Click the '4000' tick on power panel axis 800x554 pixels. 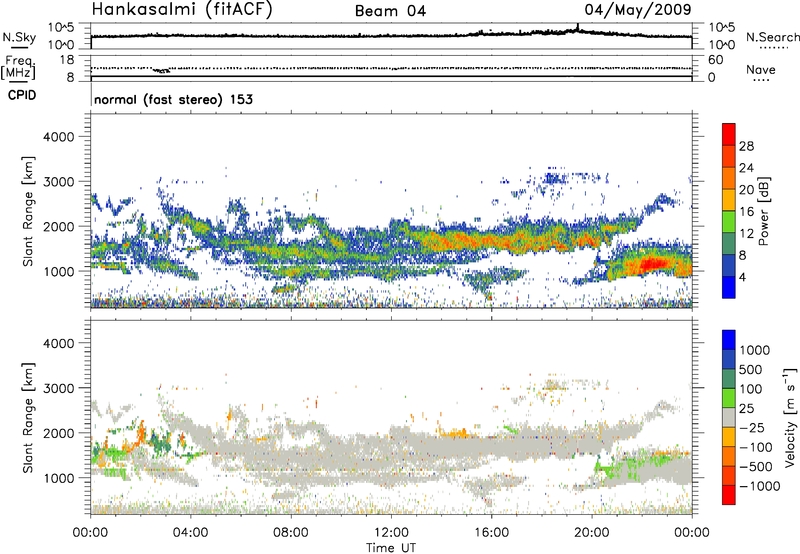pos(58,137)
